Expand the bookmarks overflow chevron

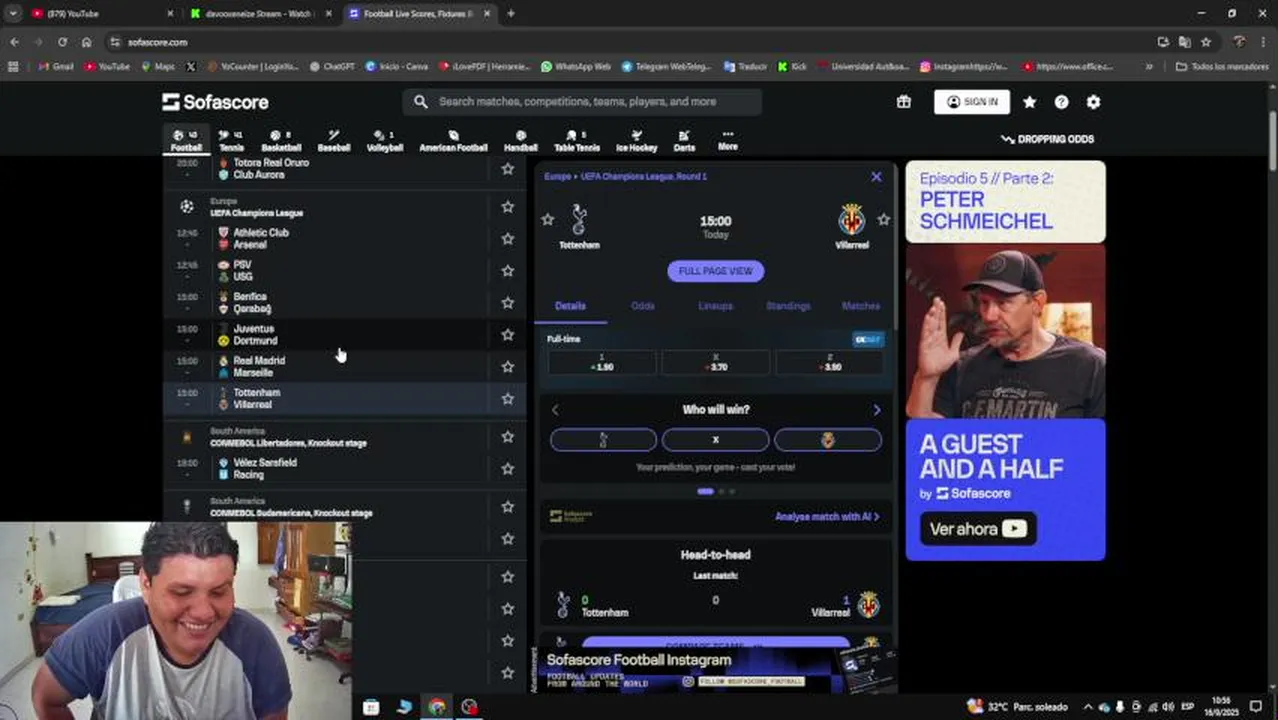pyautogui.click(x=1148, y=66)
